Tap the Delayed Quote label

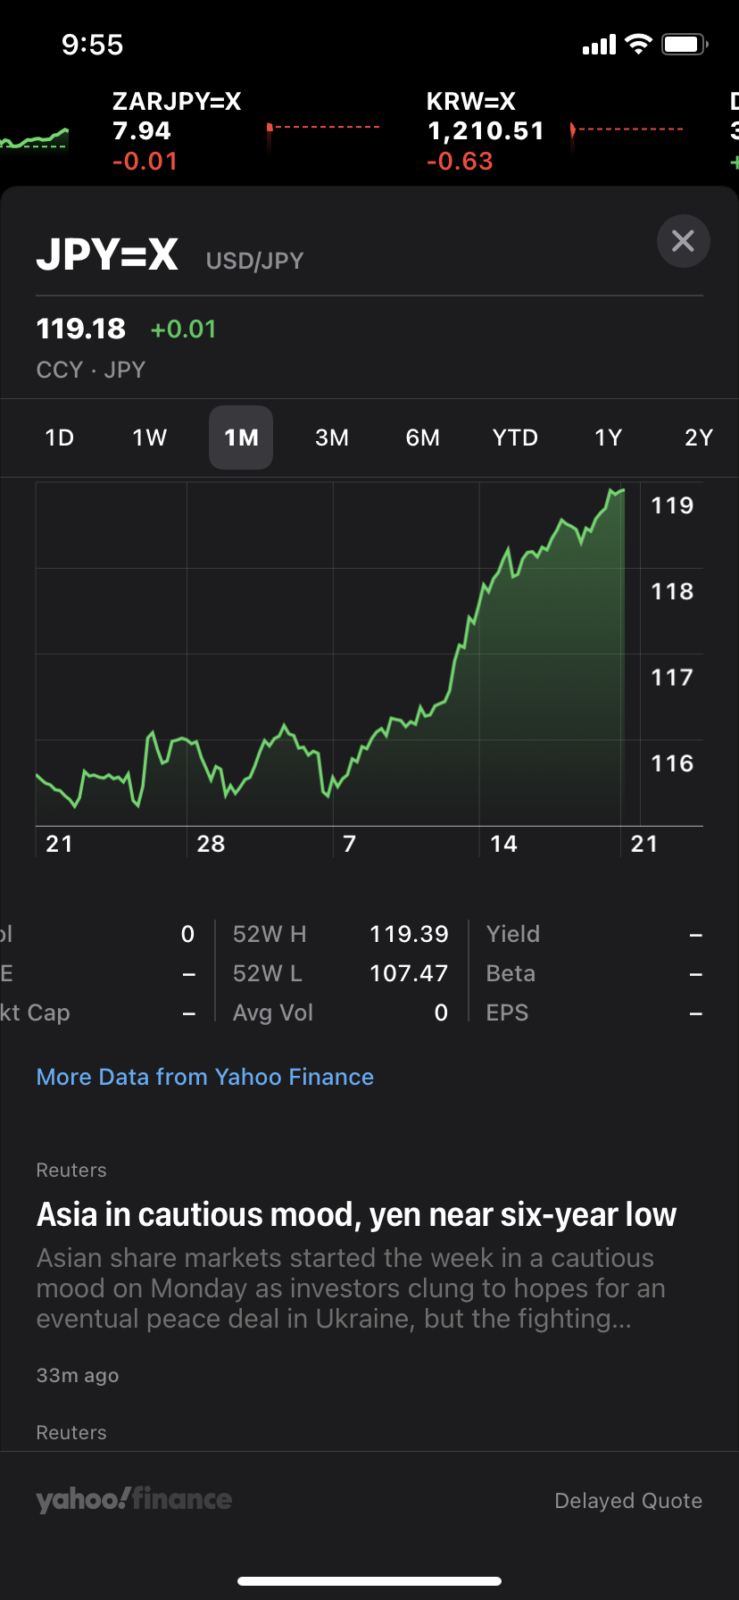point(628,1501)
